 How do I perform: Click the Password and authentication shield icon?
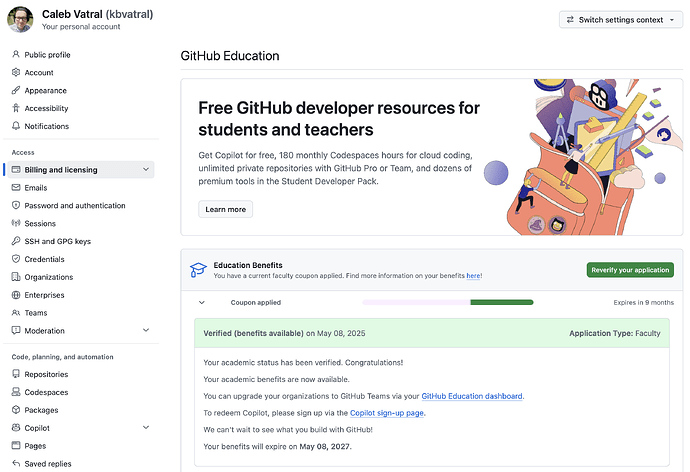[x=16, y=205]
